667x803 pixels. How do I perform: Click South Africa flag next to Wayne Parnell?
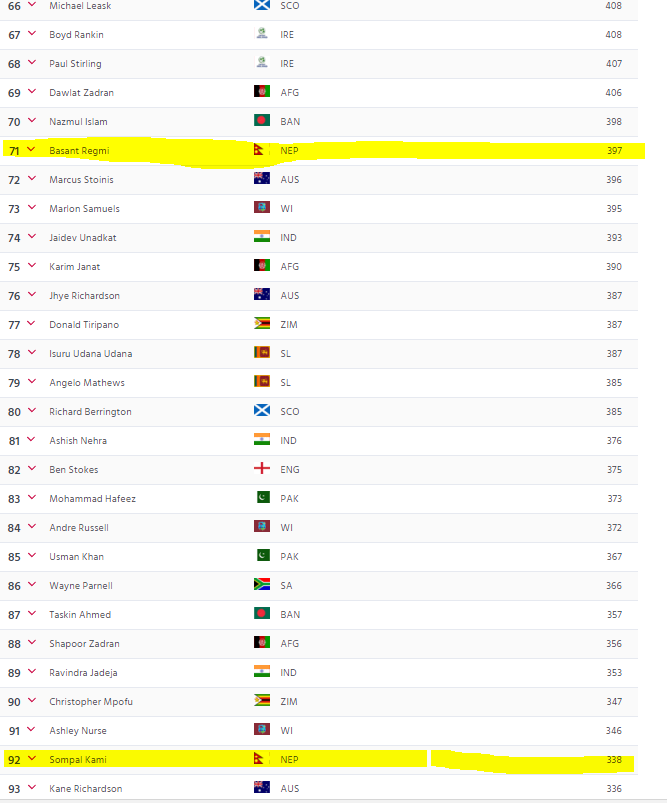[262, 586]
